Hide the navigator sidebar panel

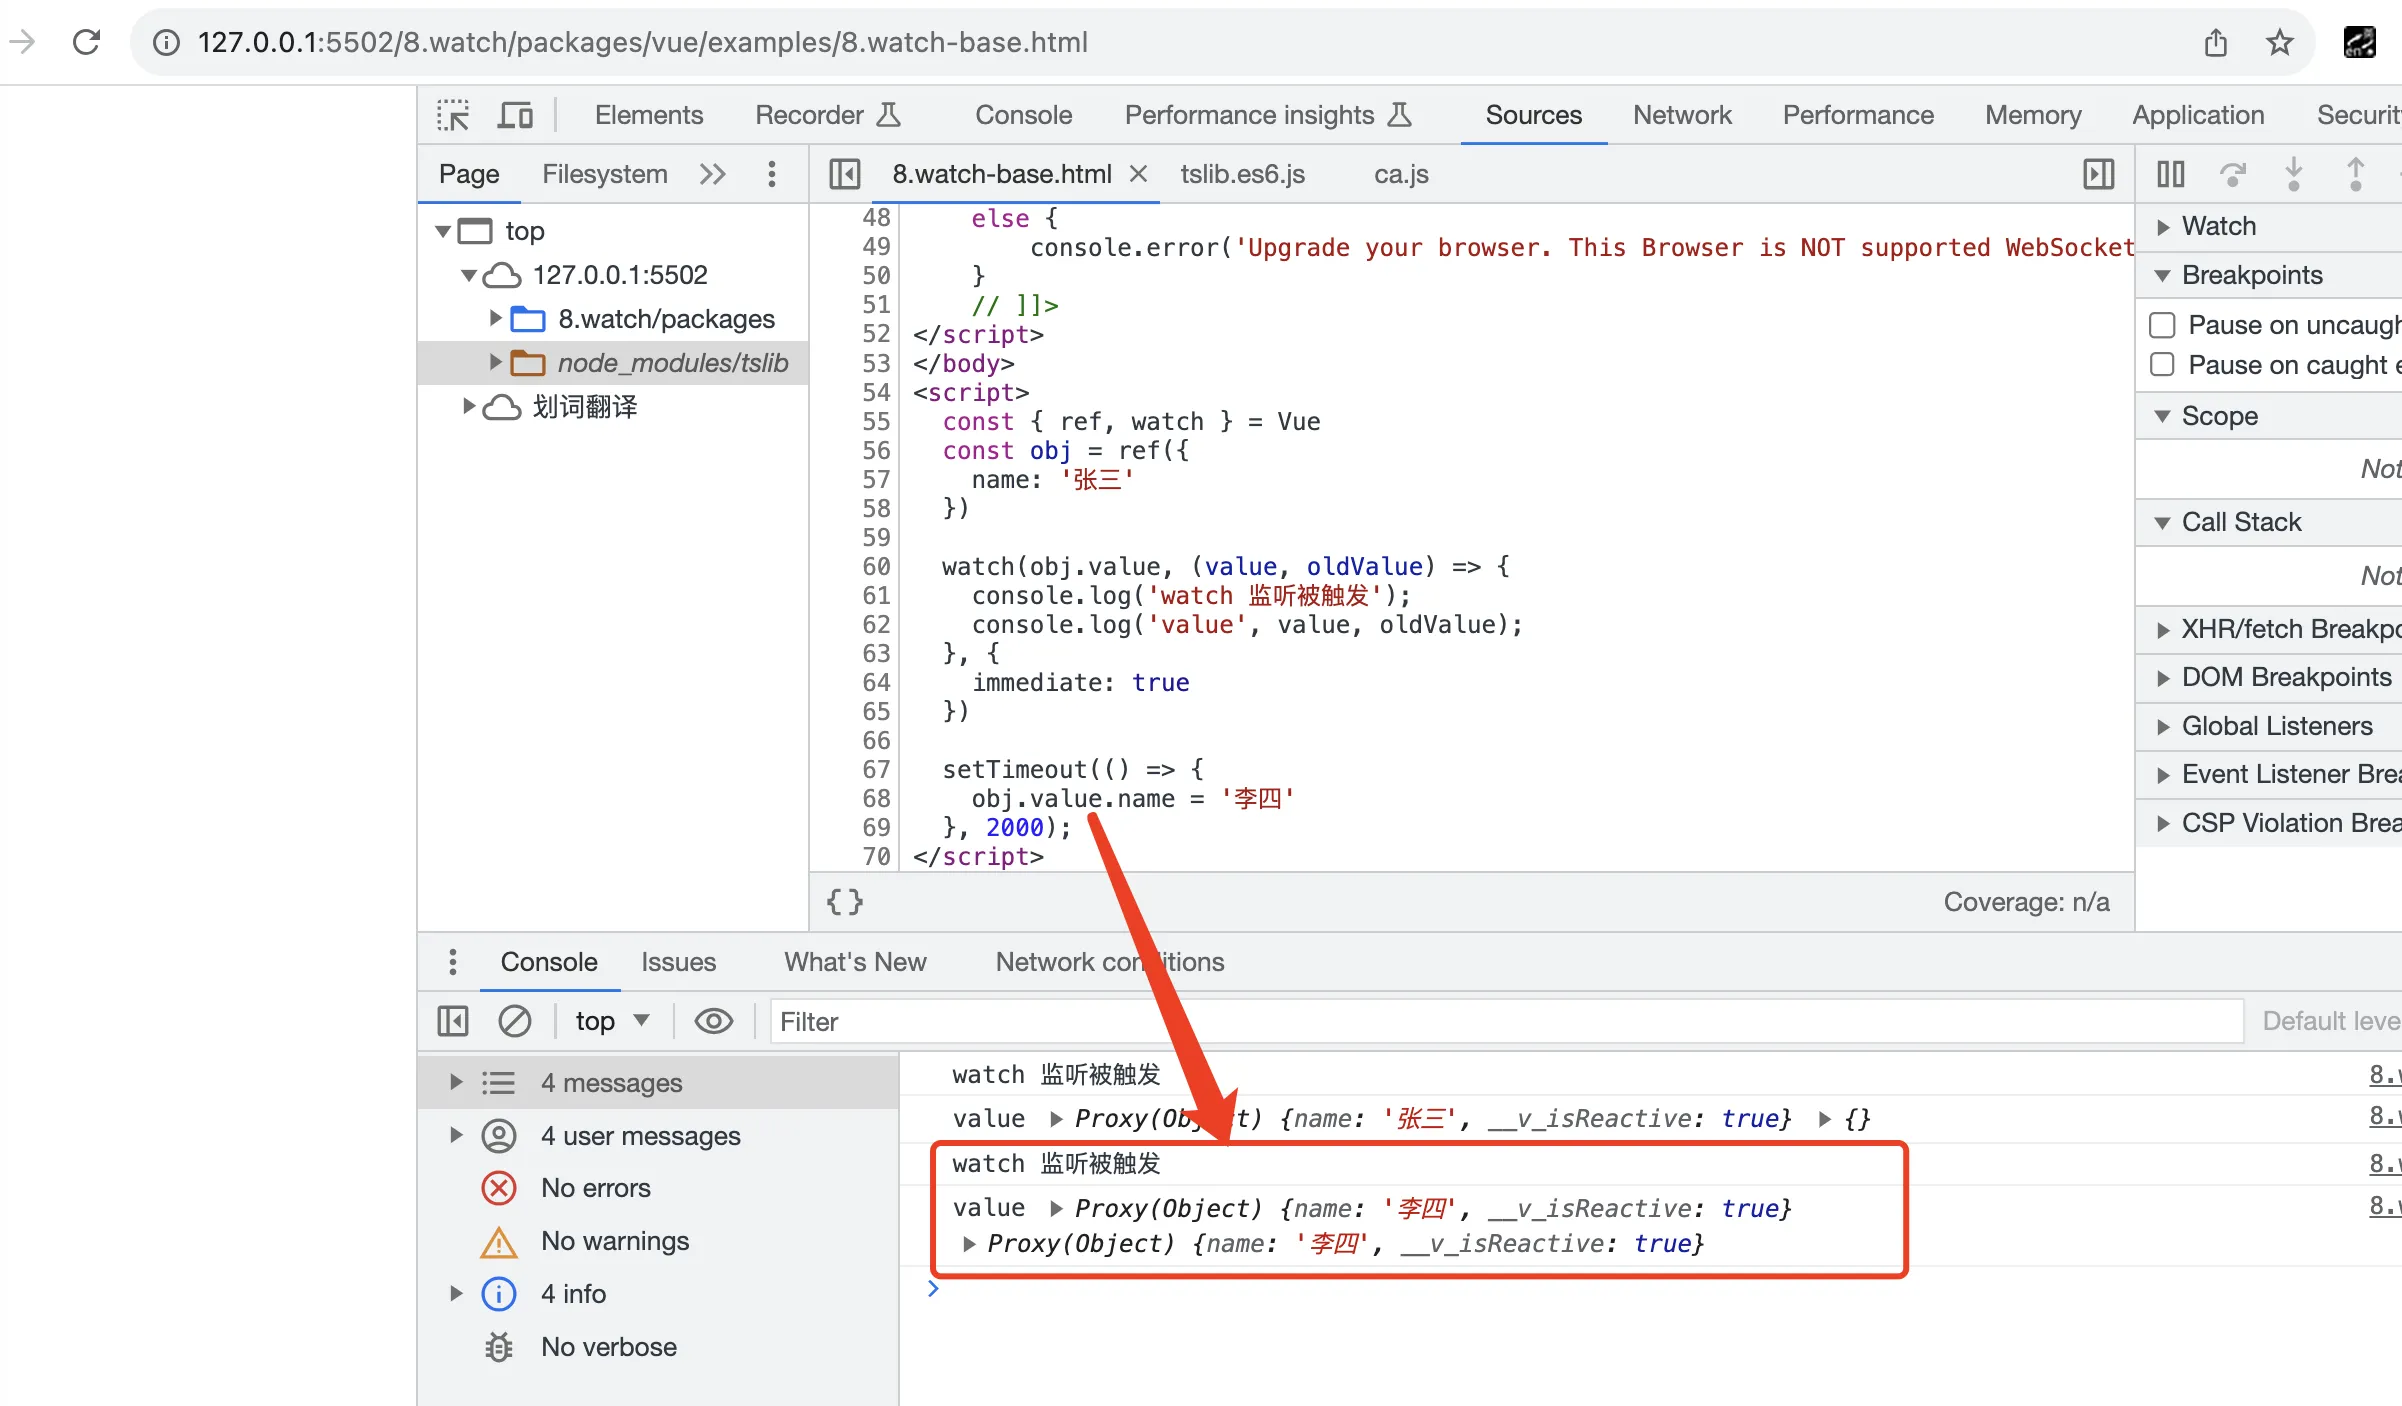pyautogui.click(x=845, y=174)
